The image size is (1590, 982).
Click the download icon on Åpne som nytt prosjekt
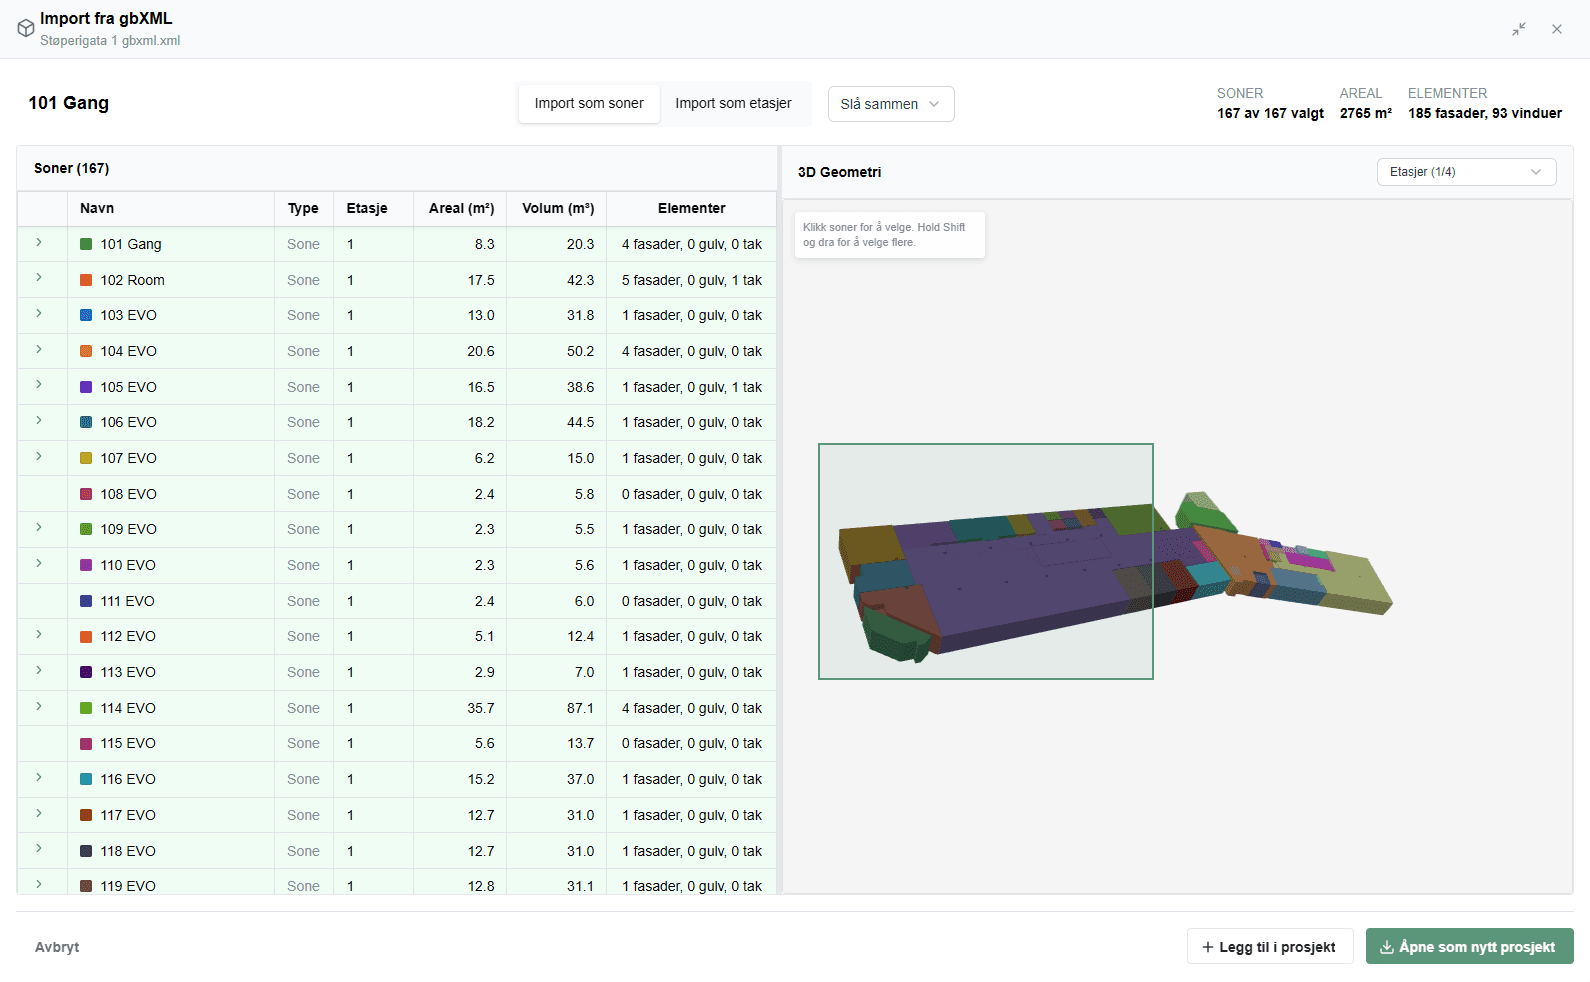click(1387, 947)
